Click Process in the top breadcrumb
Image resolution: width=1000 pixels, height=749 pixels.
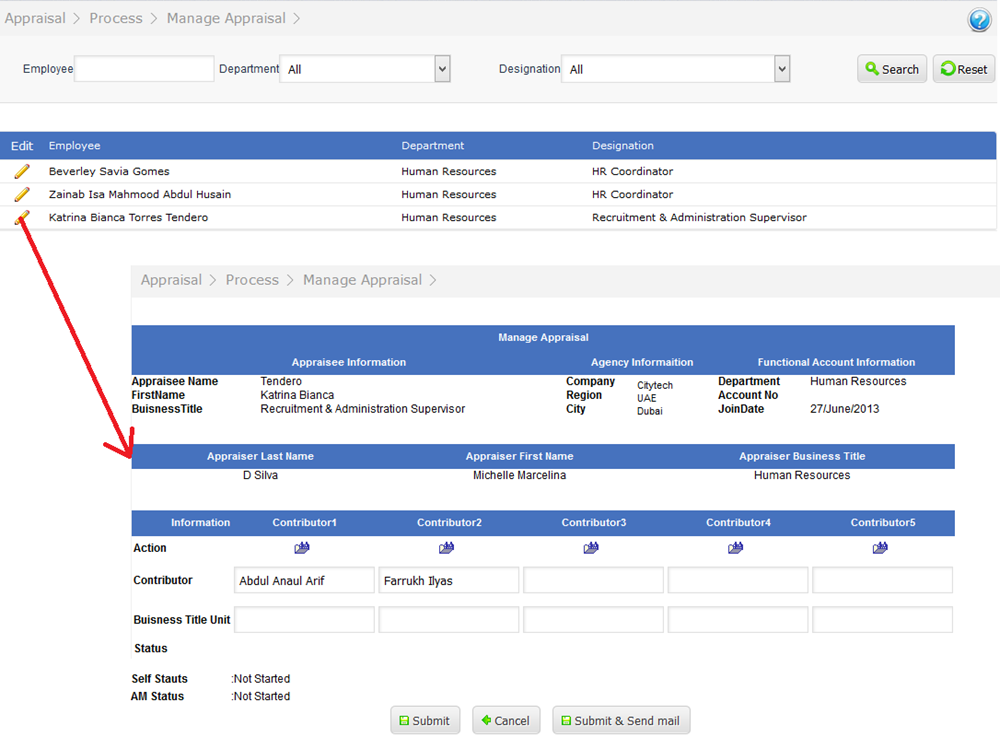pyautogui.click(x=116, y=18)
